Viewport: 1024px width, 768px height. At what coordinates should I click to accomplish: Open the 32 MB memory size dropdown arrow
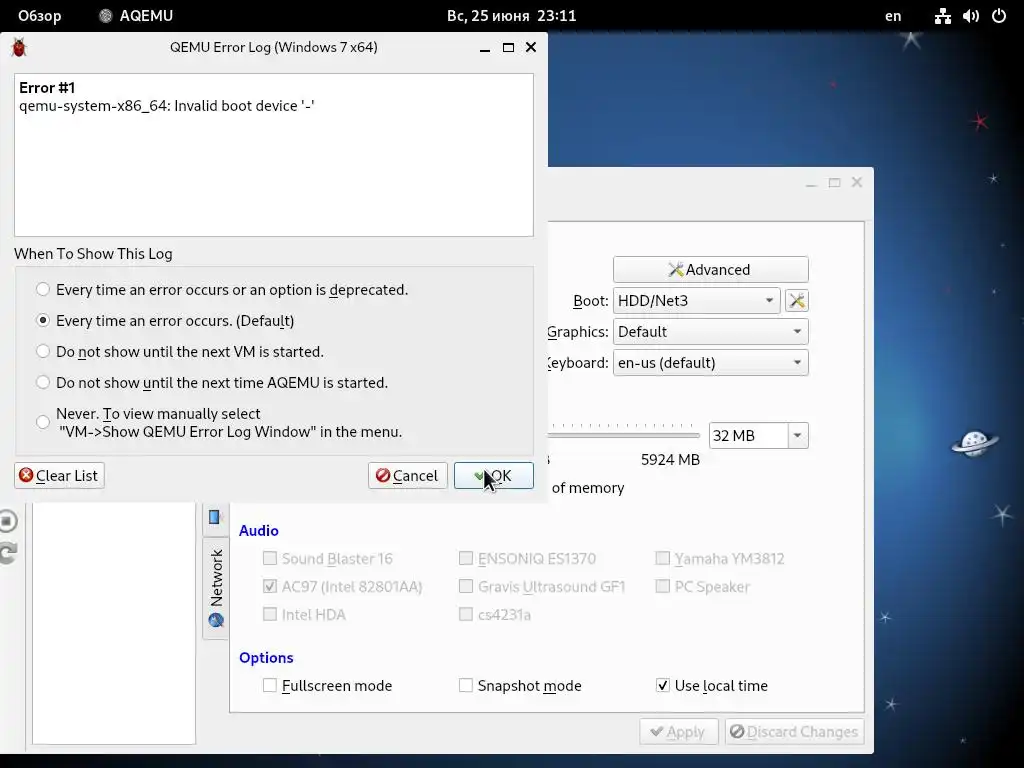coord(797,436)
